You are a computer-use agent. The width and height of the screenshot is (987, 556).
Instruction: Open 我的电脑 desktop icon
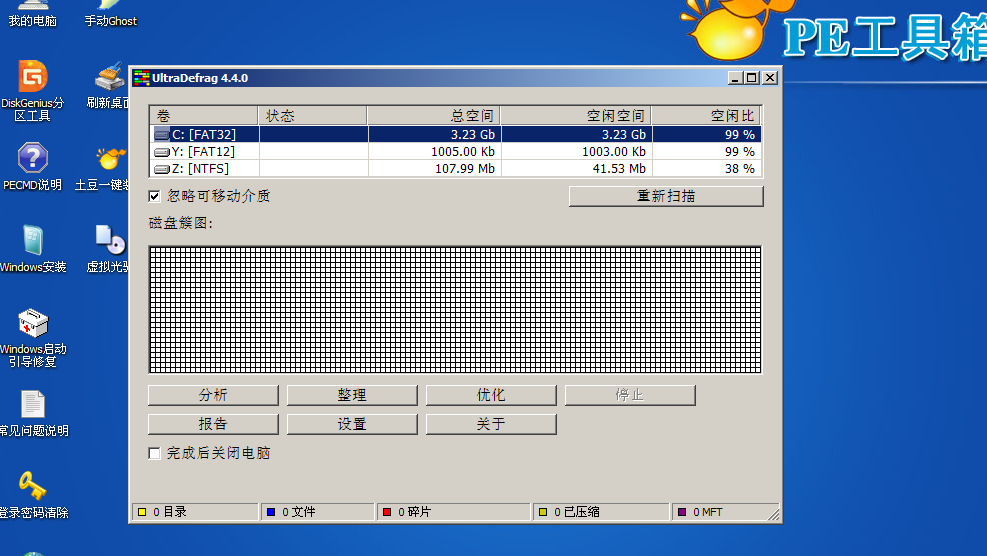(x=33, y=14)
